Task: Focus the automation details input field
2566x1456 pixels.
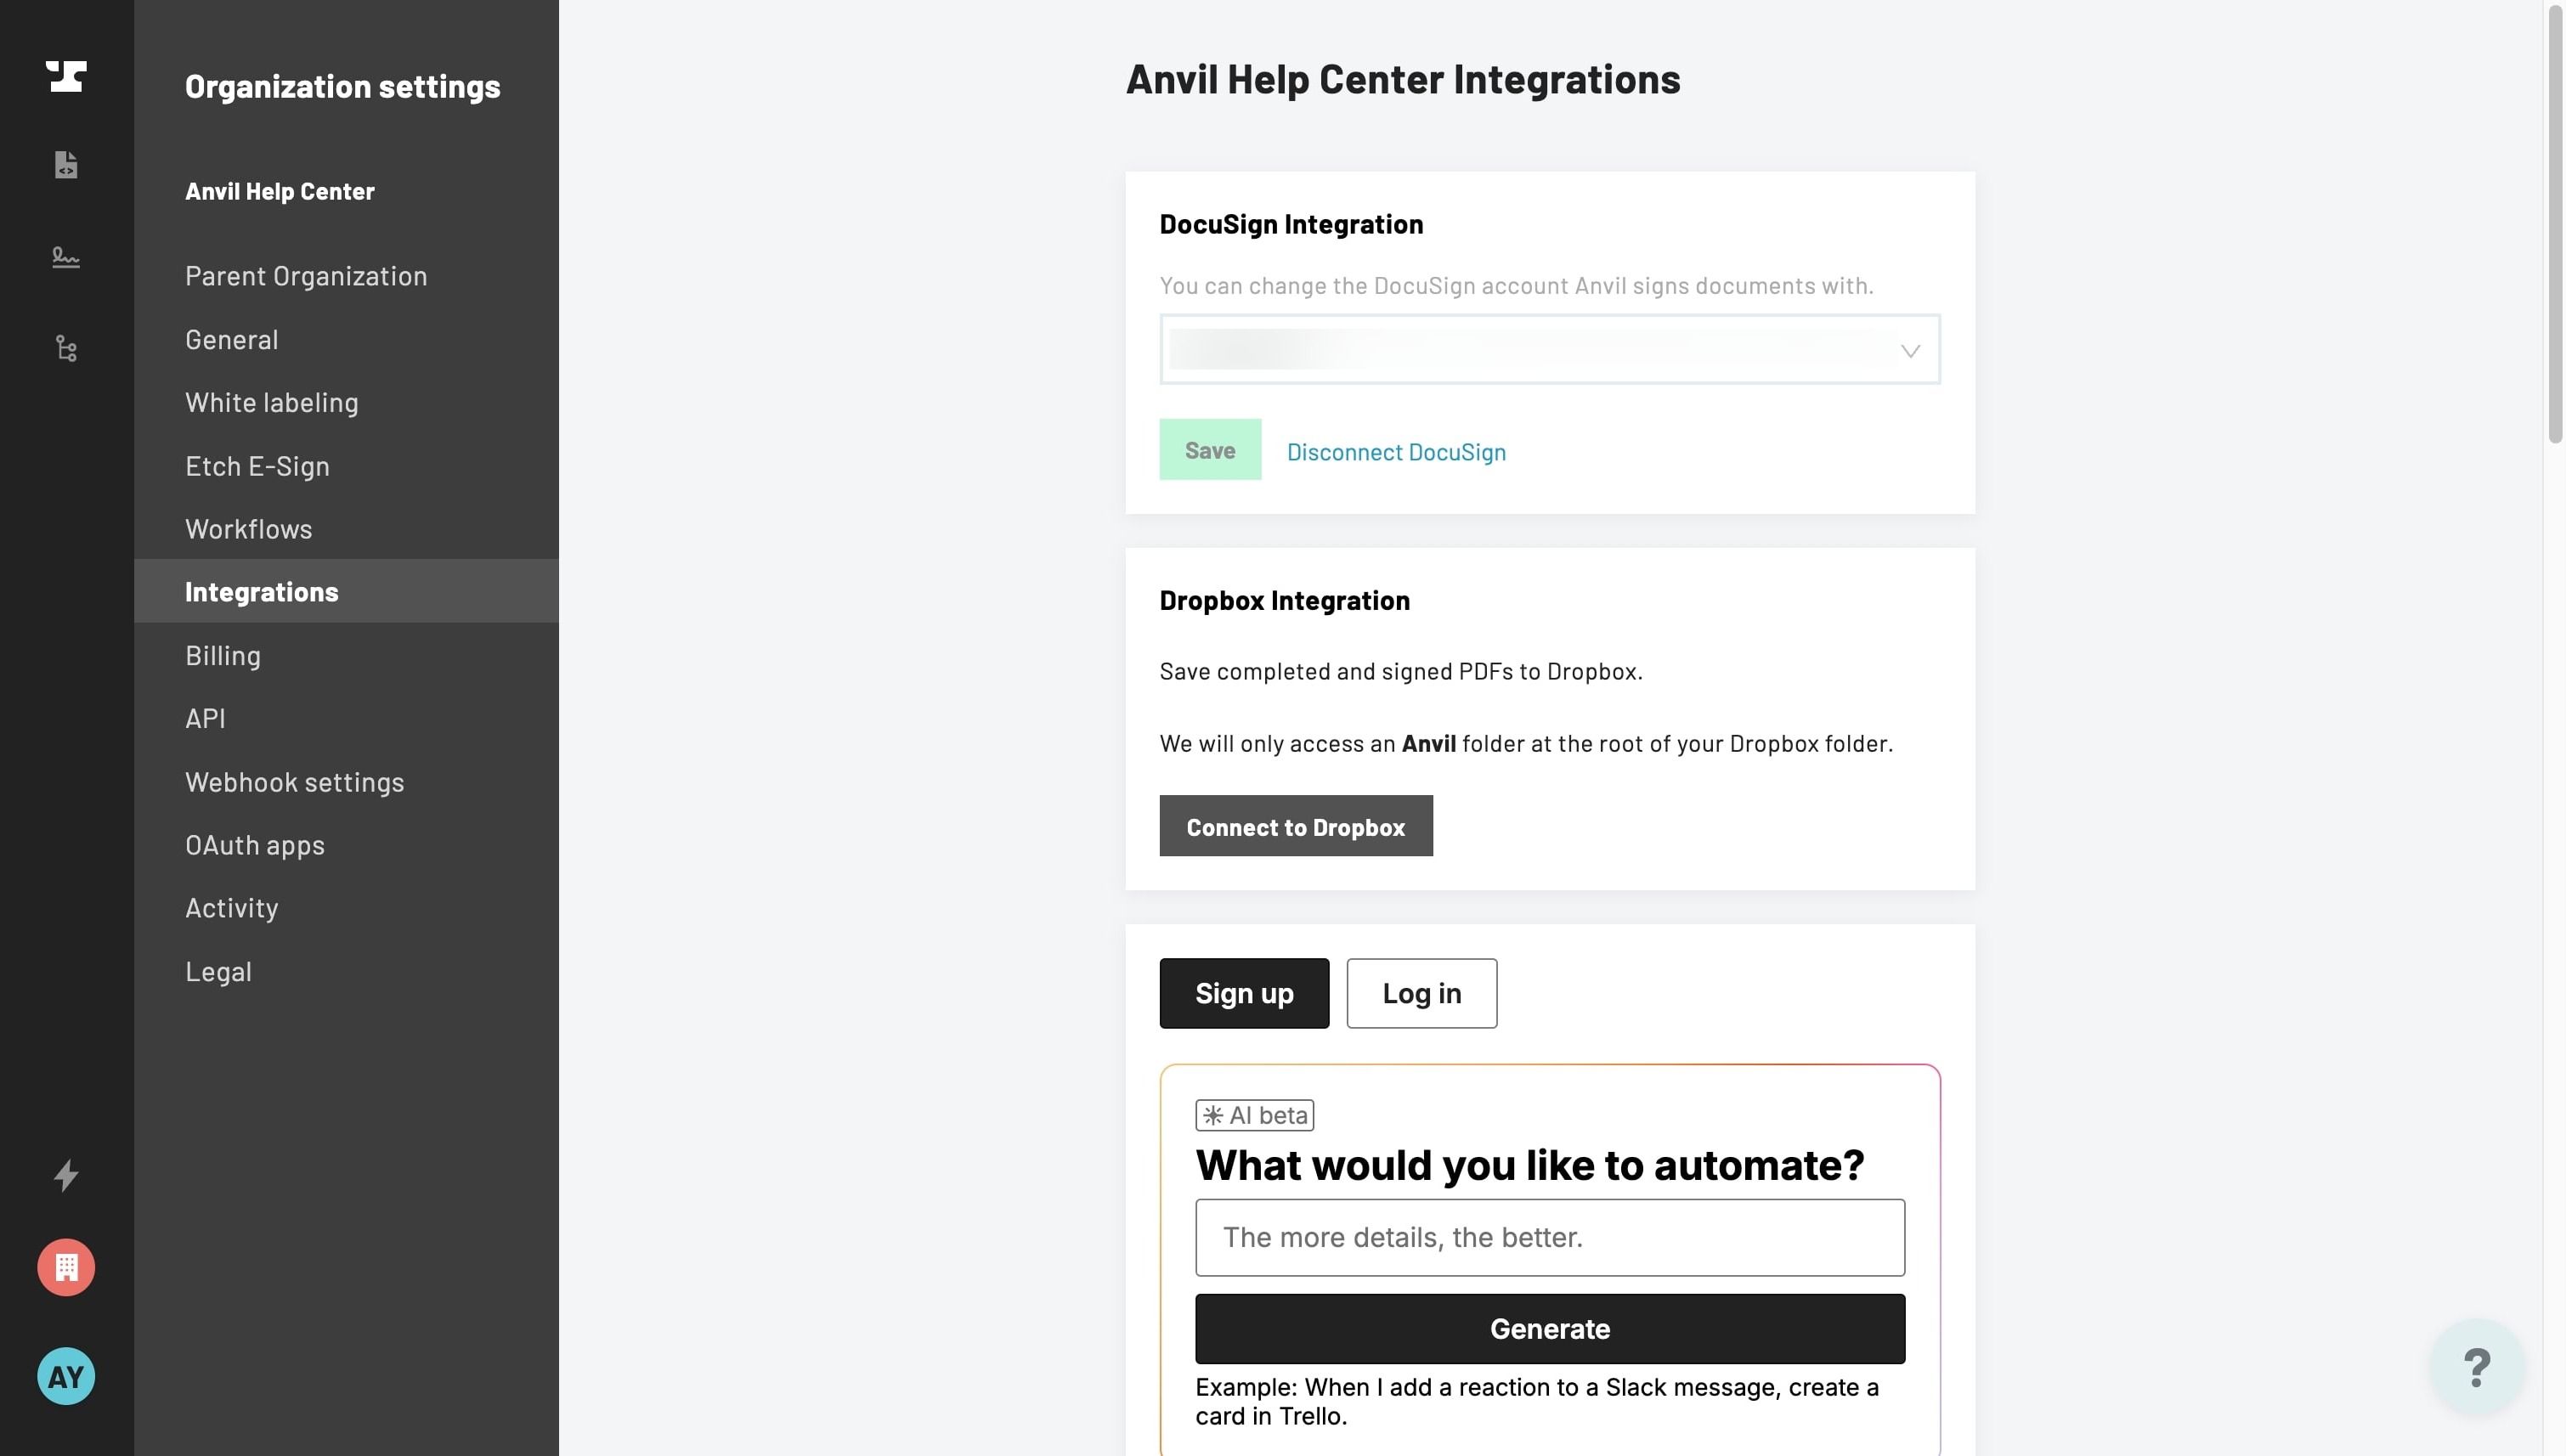Action: (x=1550, y=1238)
